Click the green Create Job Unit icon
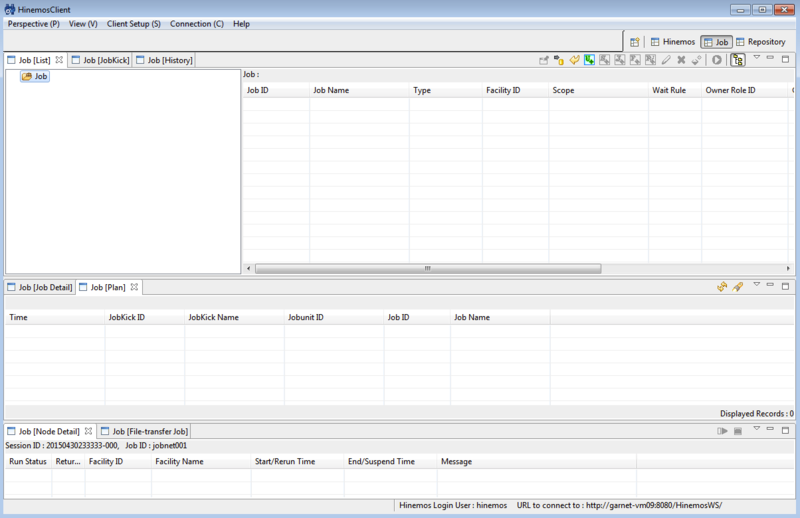Viewport: 800px width, 518px height. pos(589,60)
